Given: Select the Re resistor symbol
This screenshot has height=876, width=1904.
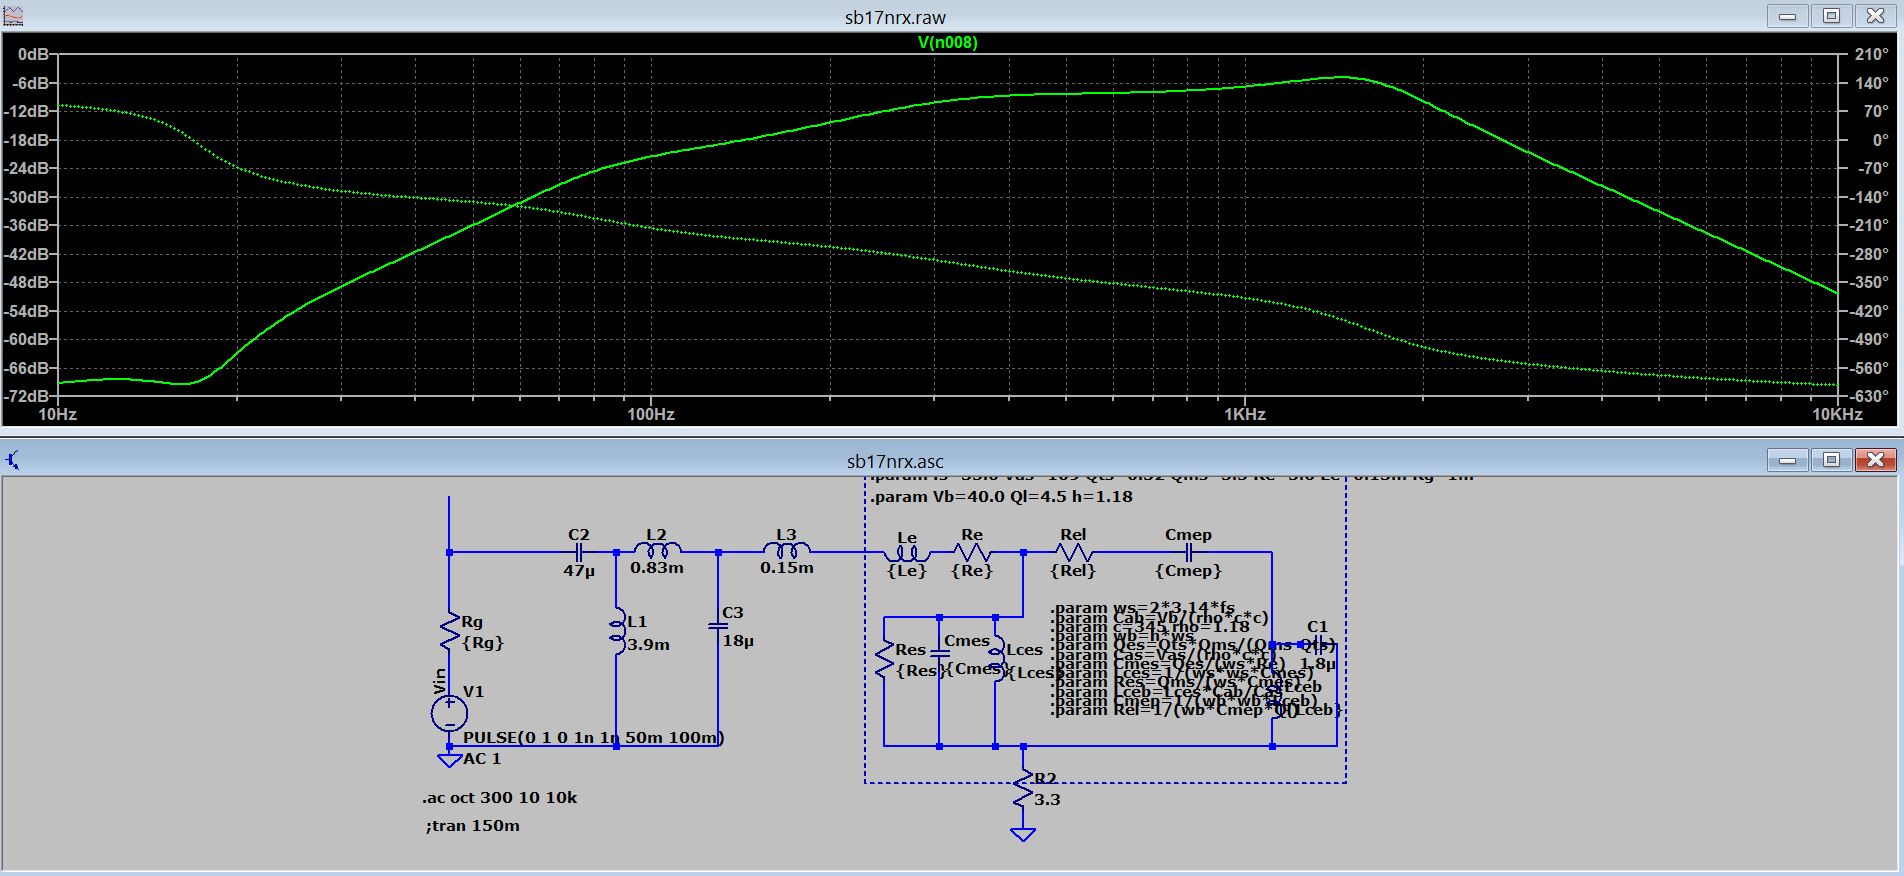Looking at the screenshot, I should (972, 552).
